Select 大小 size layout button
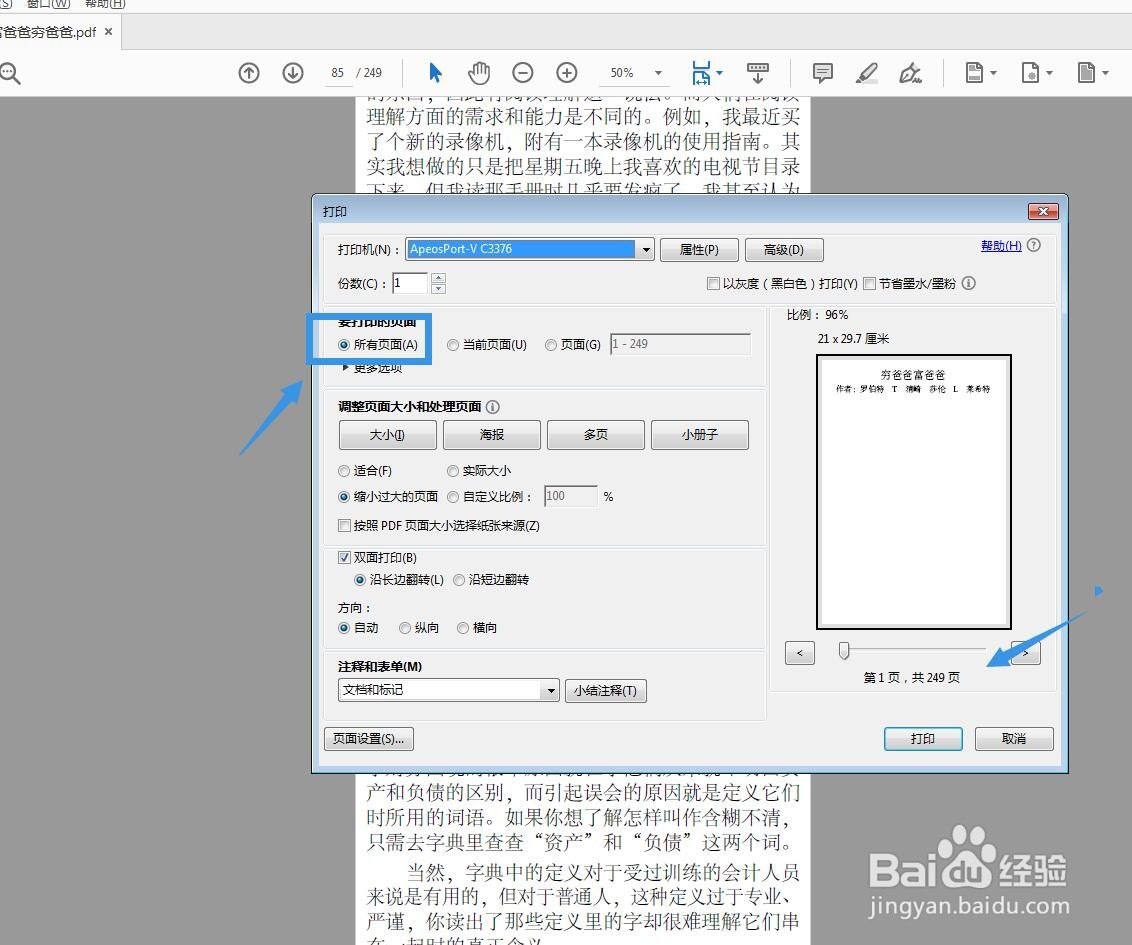 388,435
